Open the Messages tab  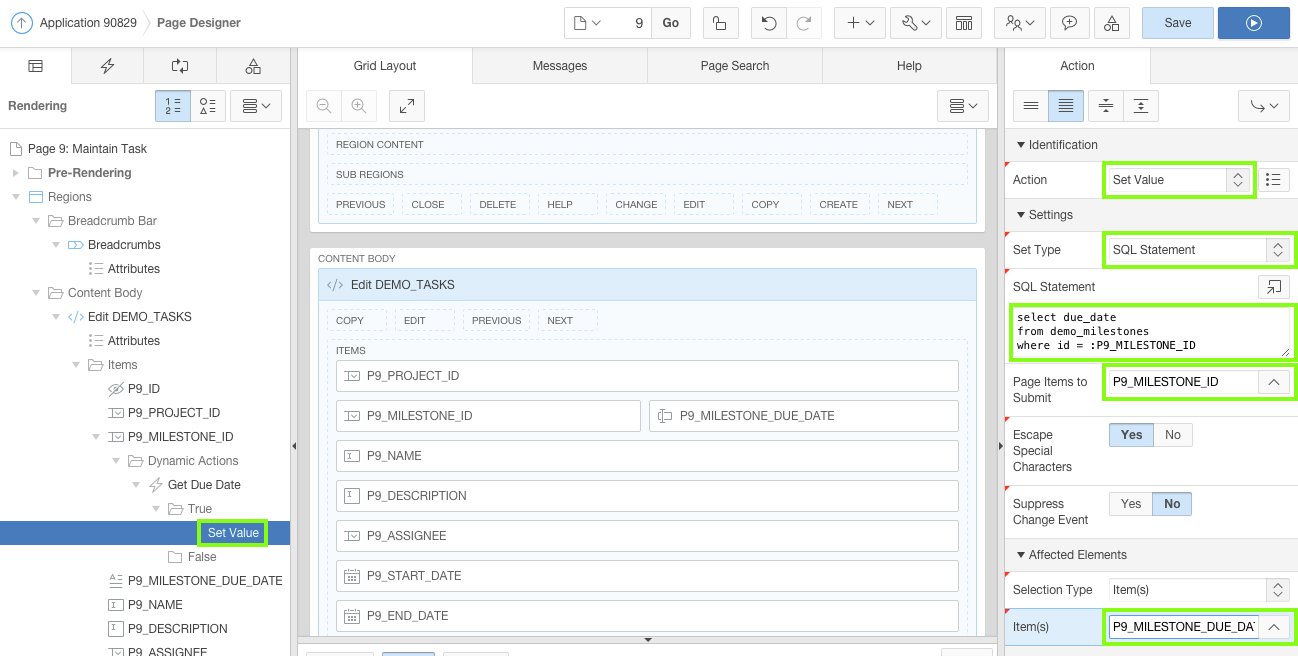[560, 66]
